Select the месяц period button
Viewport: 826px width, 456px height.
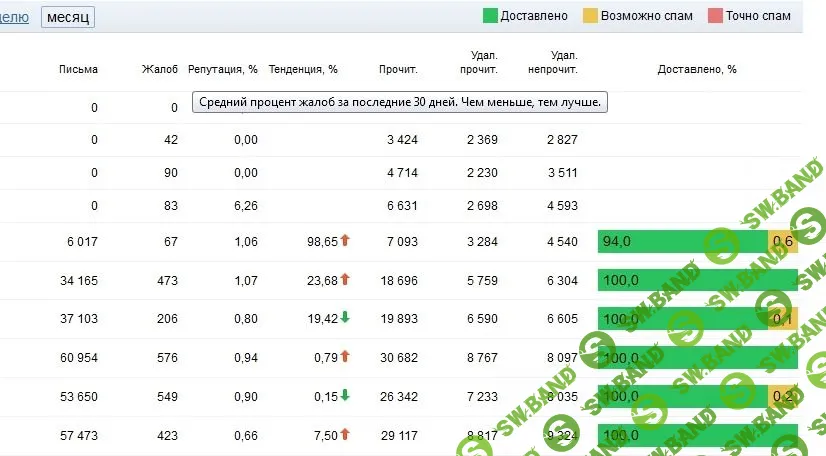click(x=68, y=17)
